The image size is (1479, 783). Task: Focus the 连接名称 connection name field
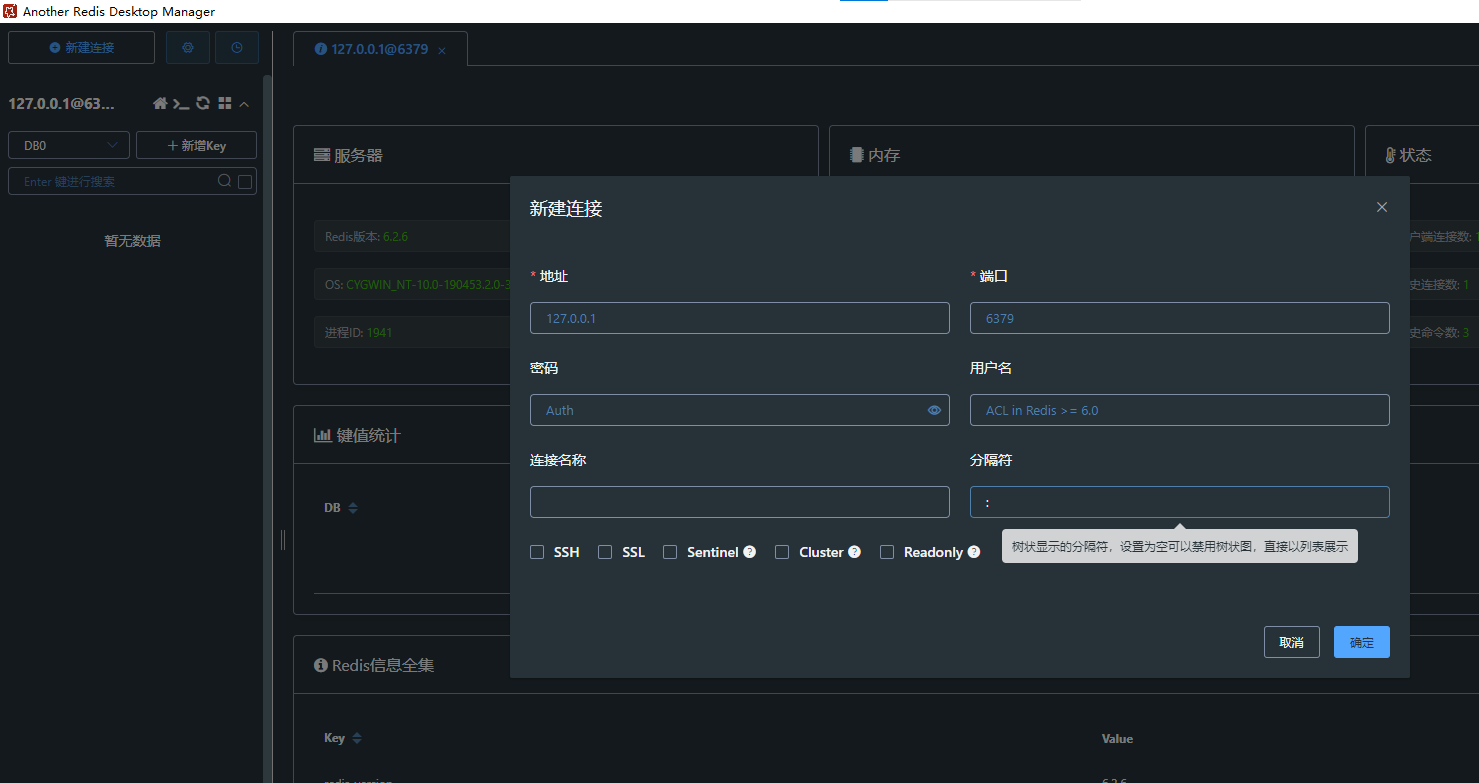(x=740, y=502)
